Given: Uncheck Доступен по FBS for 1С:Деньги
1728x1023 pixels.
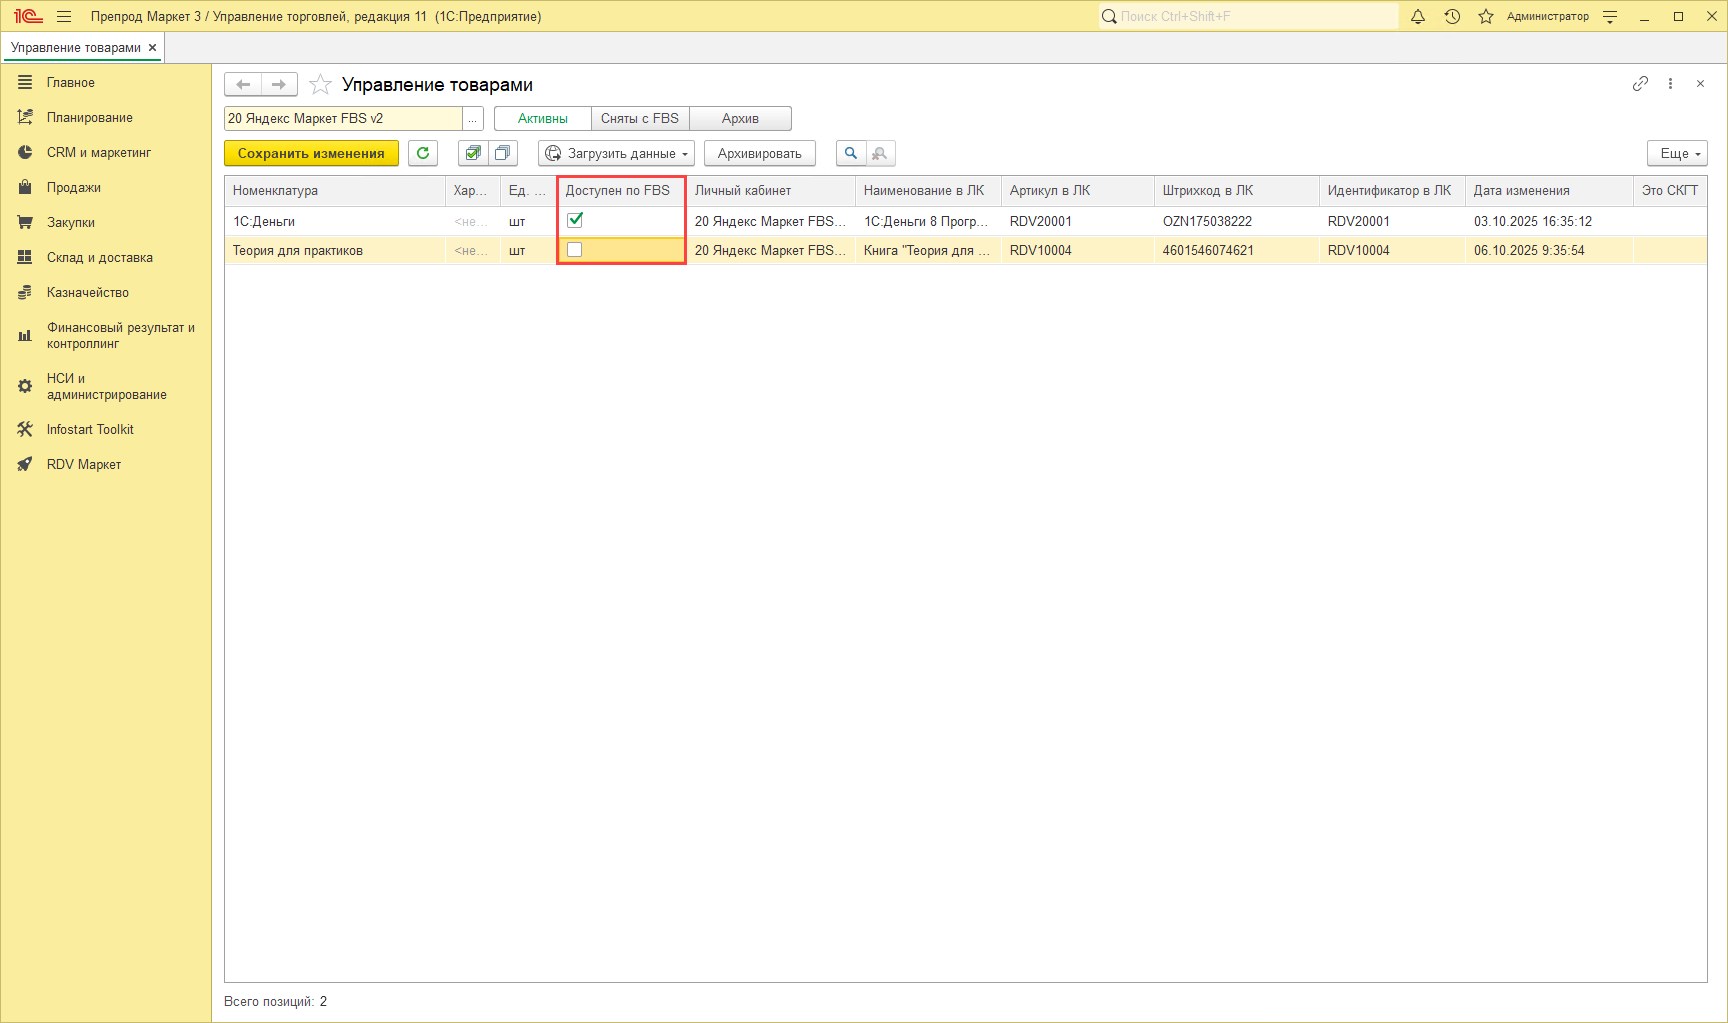Looking at the screenshot, I should click(x=575, y=220).
